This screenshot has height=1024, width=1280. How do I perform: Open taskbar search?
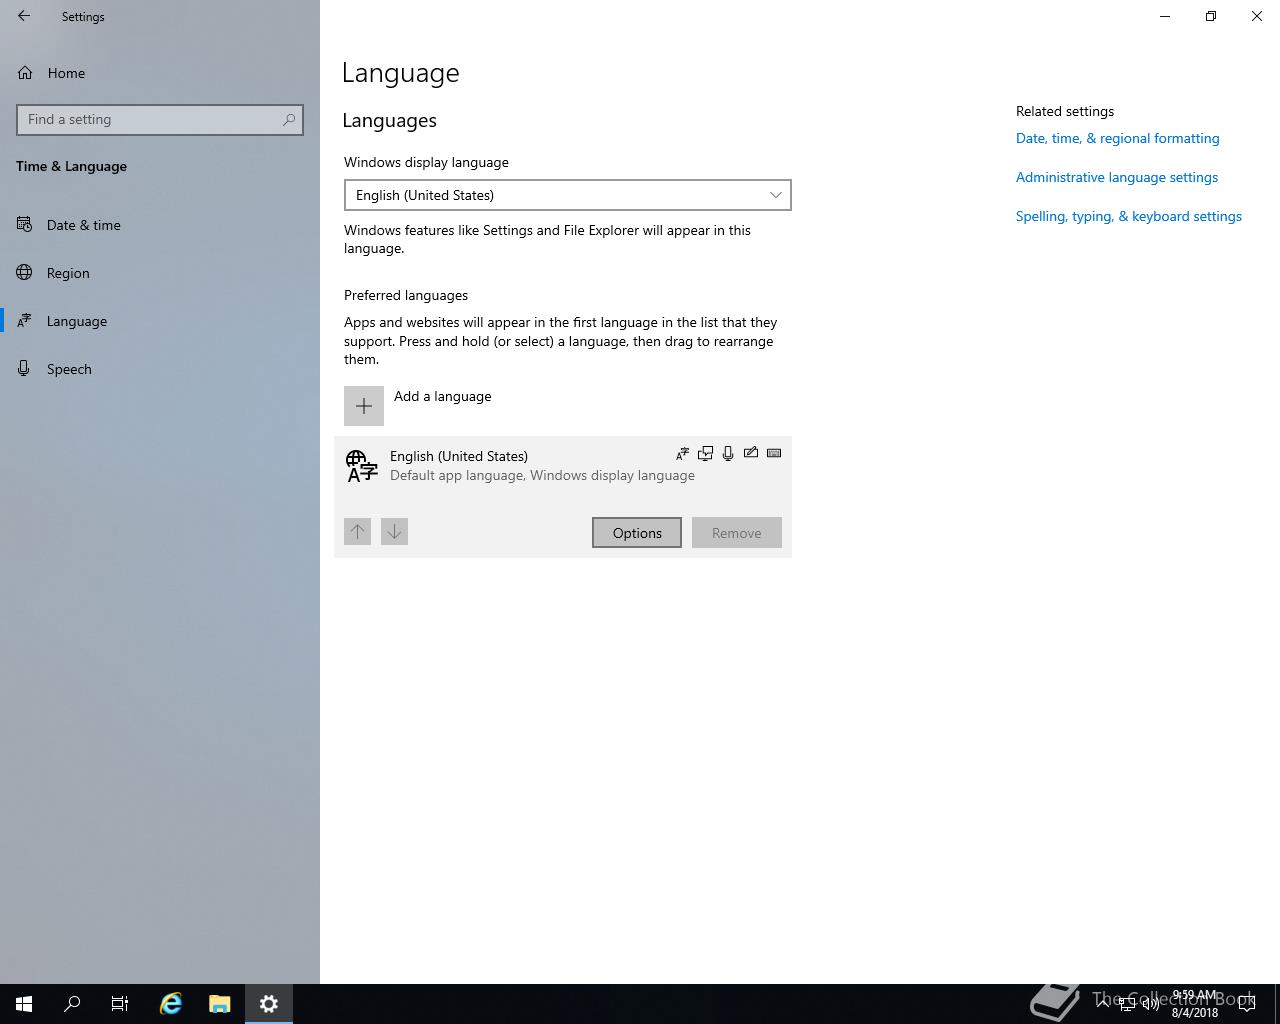click(72, 1004)
